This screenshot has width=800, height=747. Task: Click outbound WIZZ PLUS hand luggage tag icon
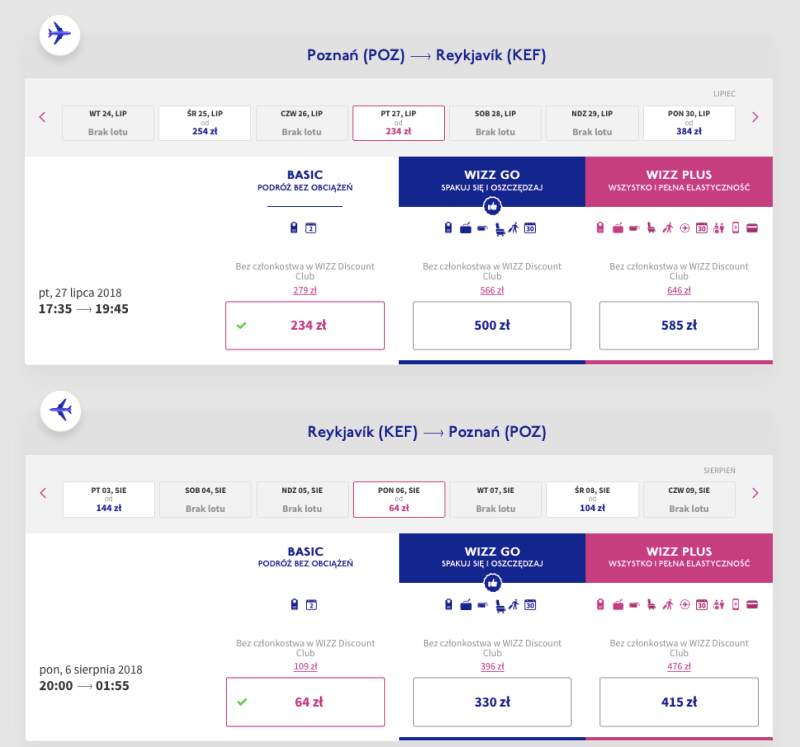[x=601, y=228]
